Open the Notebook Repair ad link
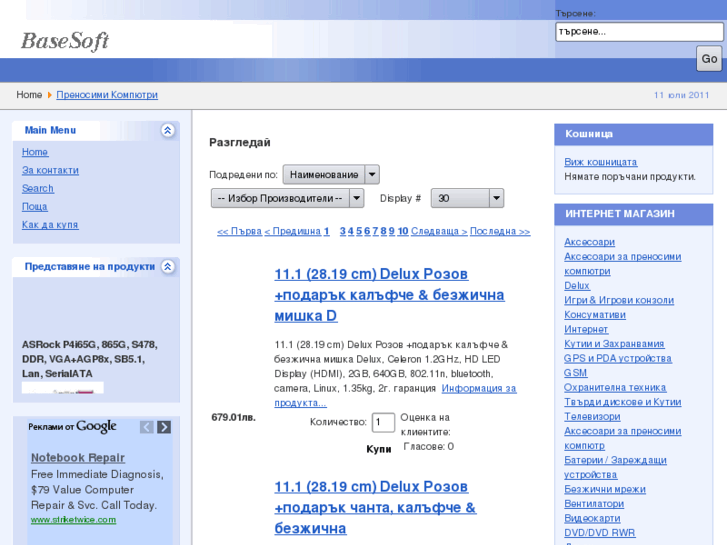The width and height of the screenshot is (727, 545). point(77,458)
